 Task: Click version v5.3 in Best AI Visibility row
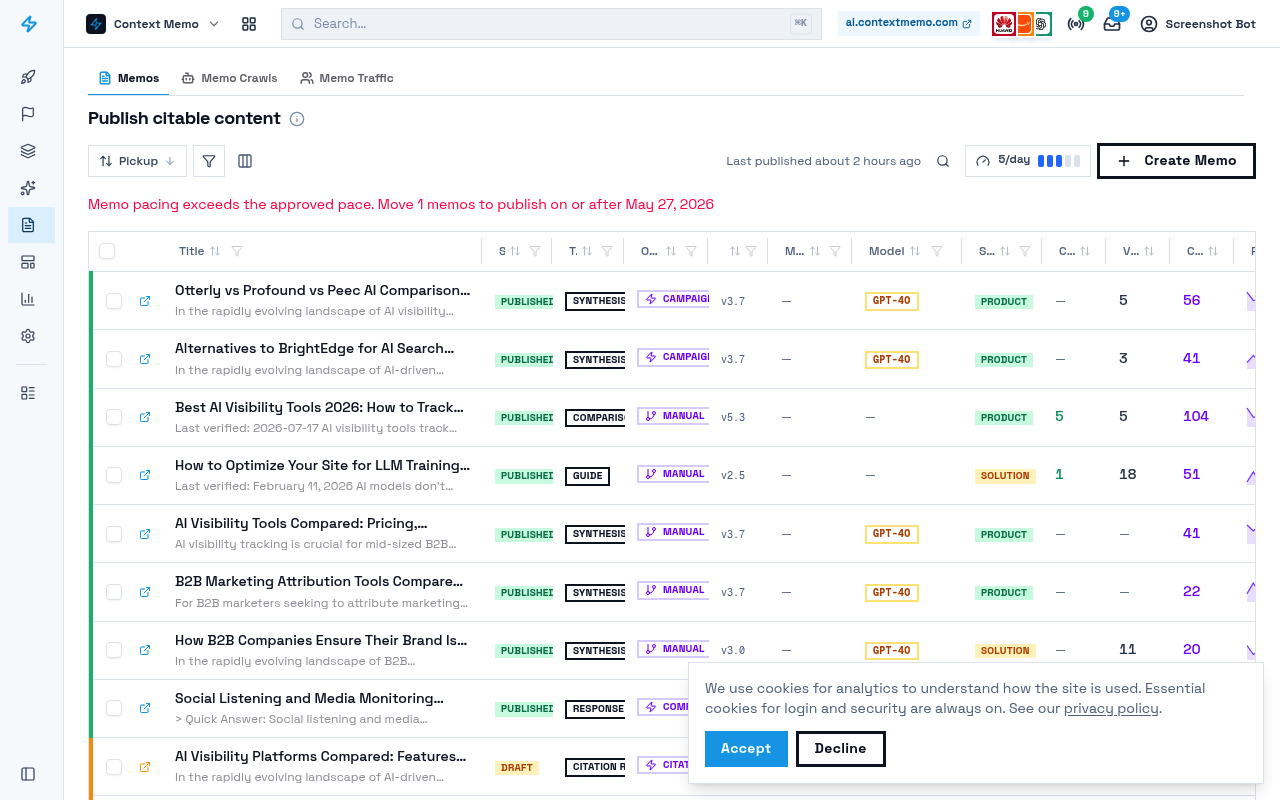733,418
